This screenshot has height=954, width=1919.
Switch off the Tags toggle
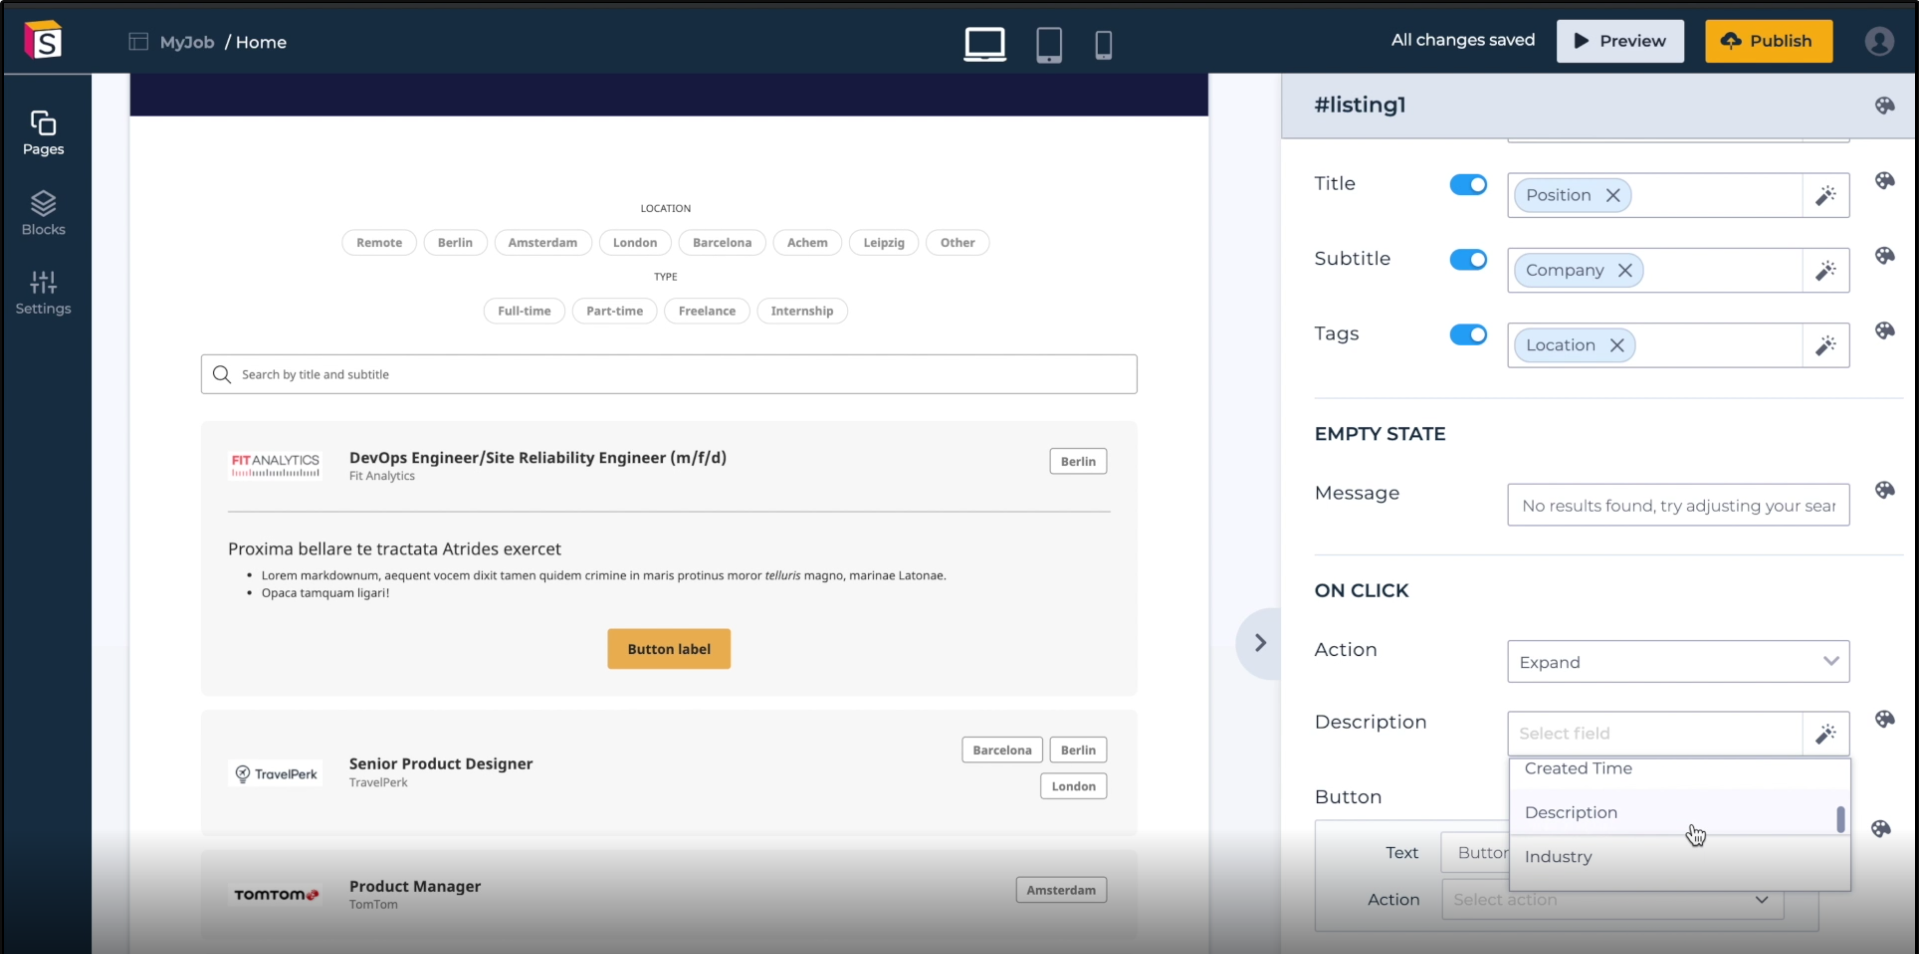[1468, 335]
